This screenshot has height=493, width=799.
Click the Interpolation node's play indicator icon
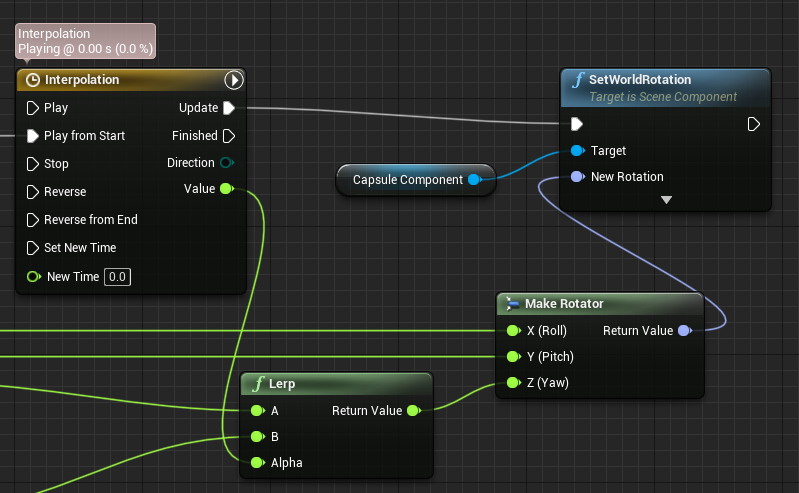pos(233,80)
